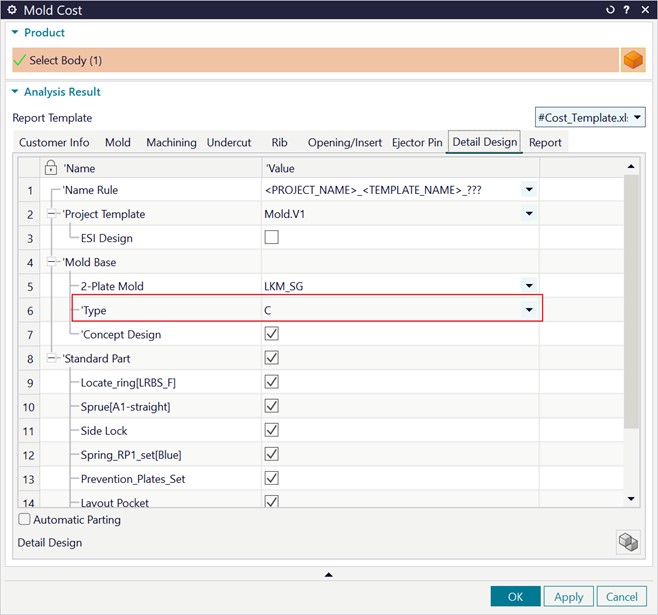658x615 pixels.
Task: Select the Detail Design tab
Action: point(485,142)
